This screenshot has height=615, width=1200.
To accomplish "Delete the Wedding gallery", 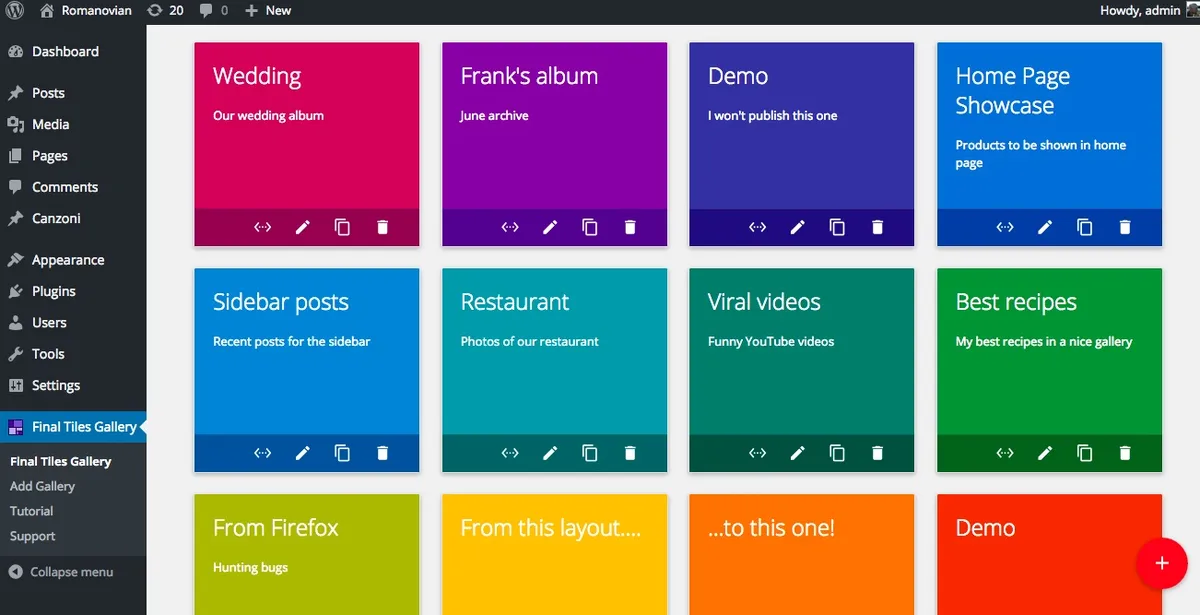I will click(382, 227).
